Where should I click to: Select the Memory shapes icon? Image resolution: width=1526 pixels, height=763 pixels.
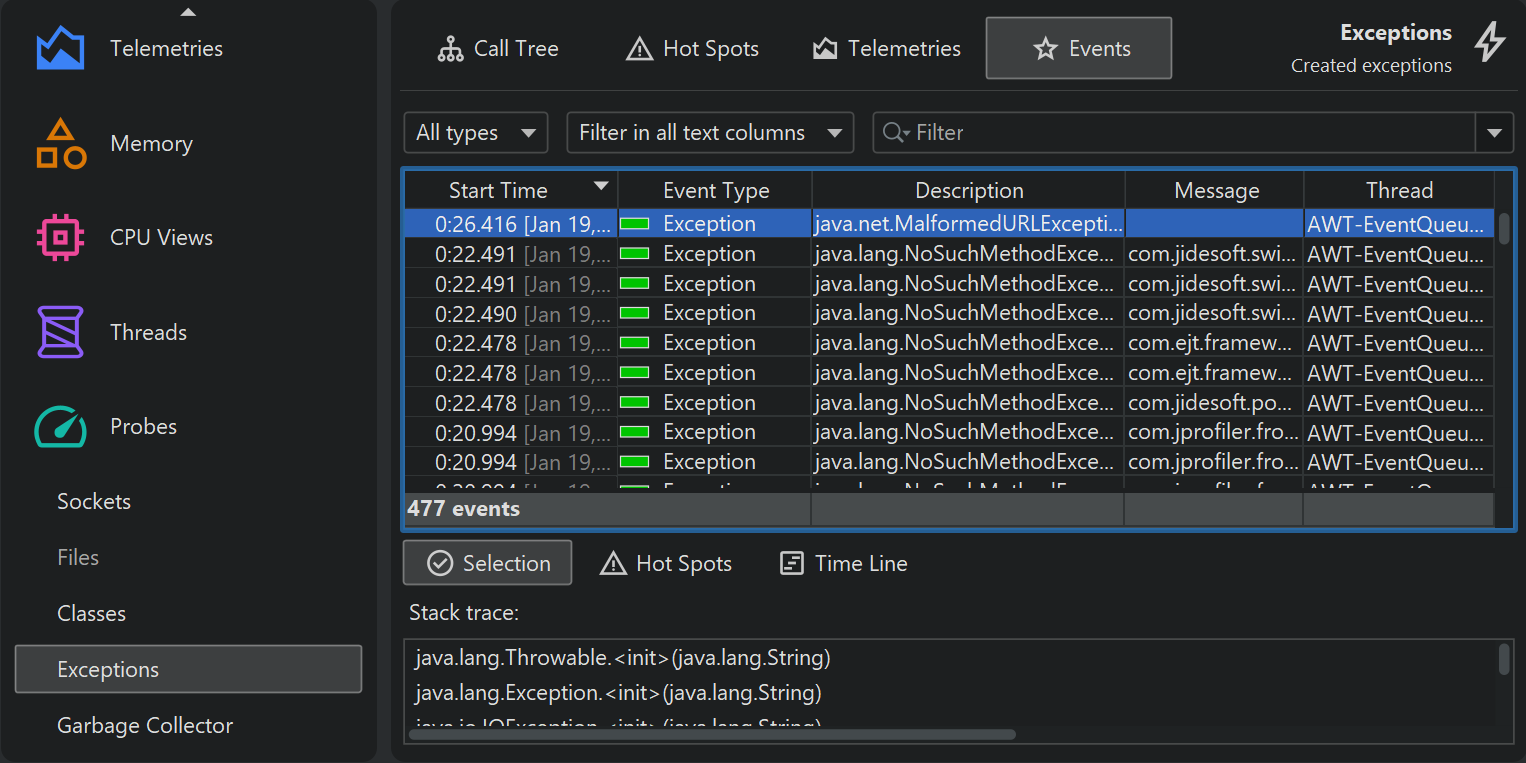(x=60, y=144)
